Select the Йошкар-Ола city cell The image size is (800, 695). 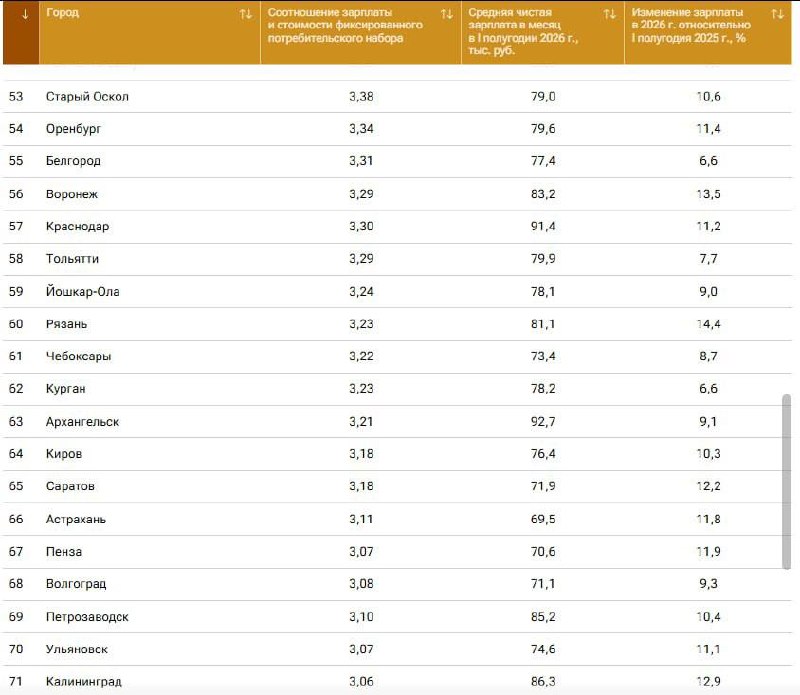tap(83, 291)
